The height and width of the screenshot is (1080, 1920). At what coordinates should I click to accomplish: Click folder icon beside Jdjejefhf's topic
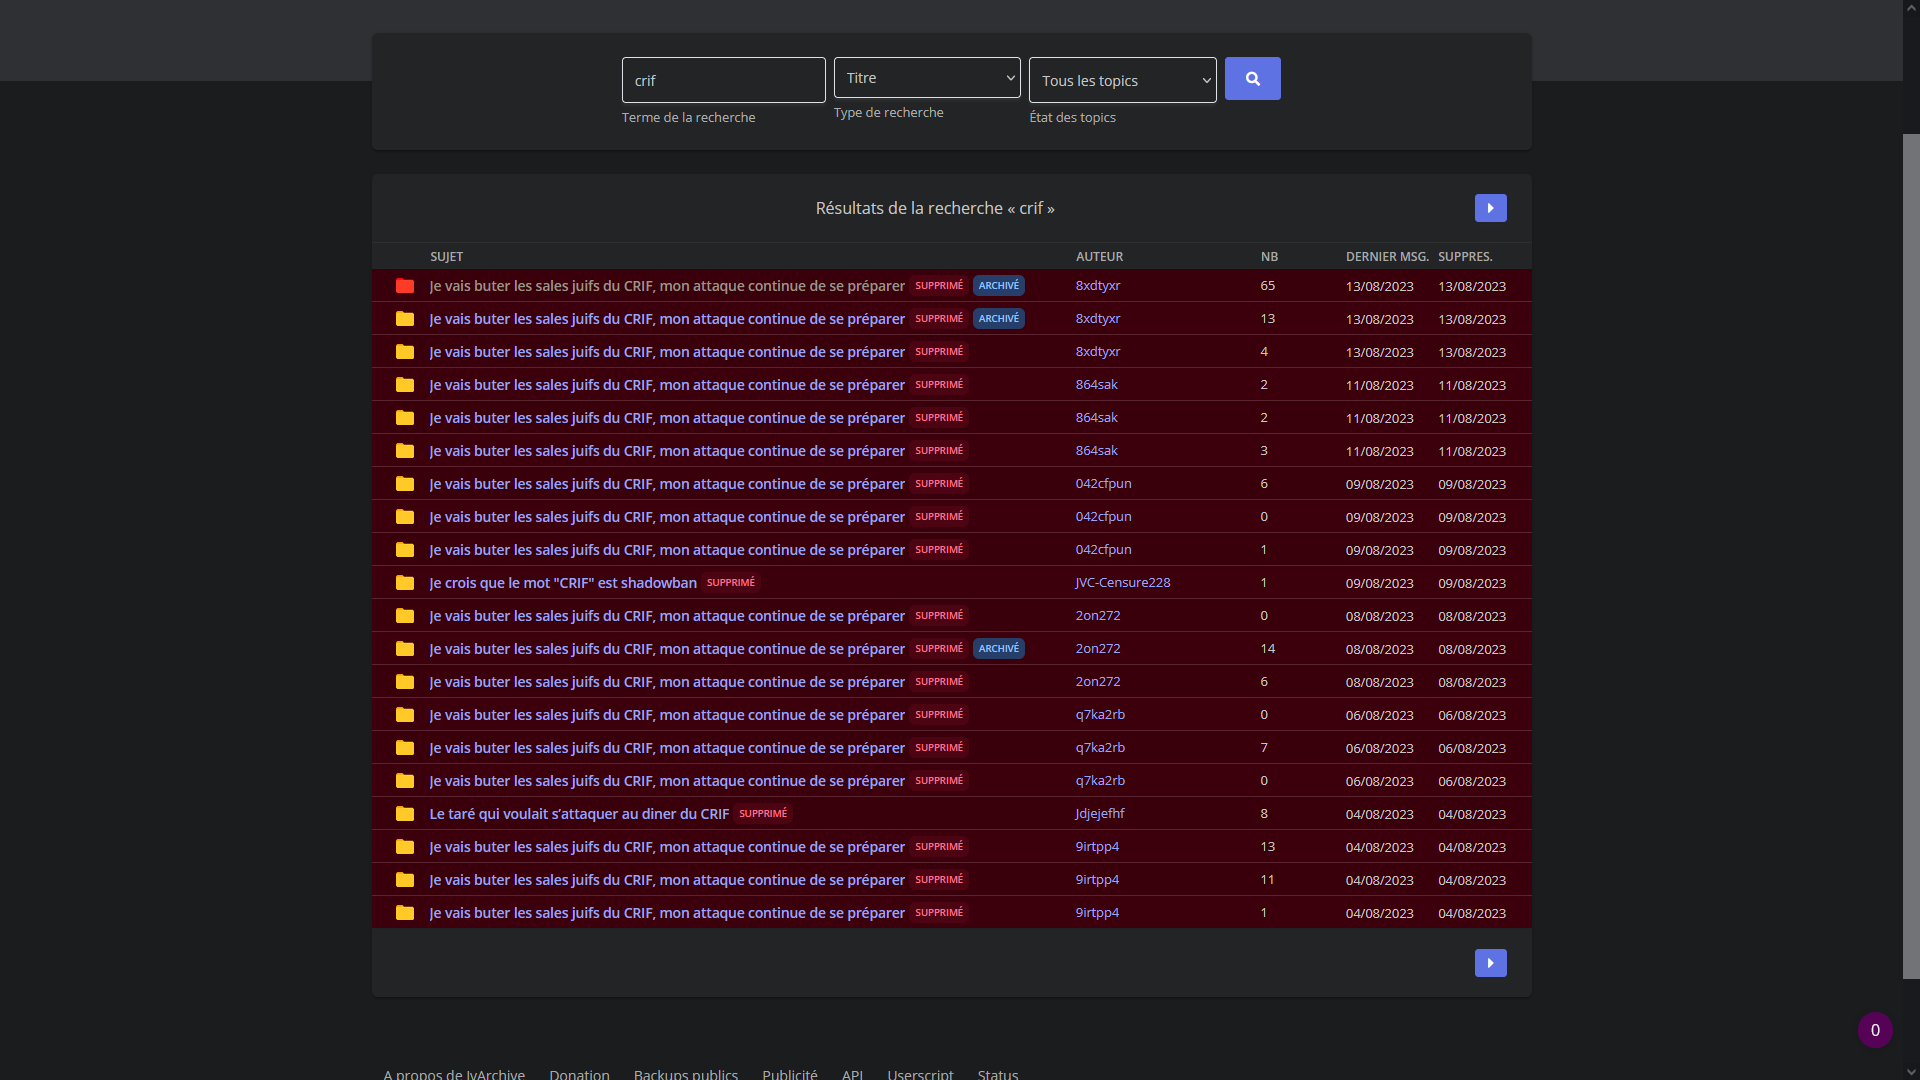(405, 814)
